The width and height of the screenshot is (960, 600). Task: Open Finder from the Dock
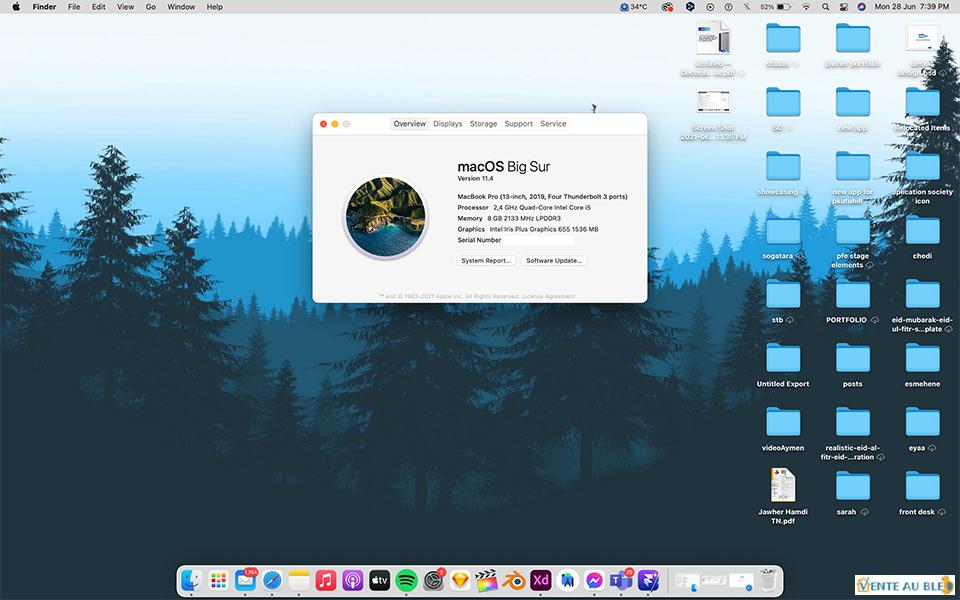coord(192,580)
